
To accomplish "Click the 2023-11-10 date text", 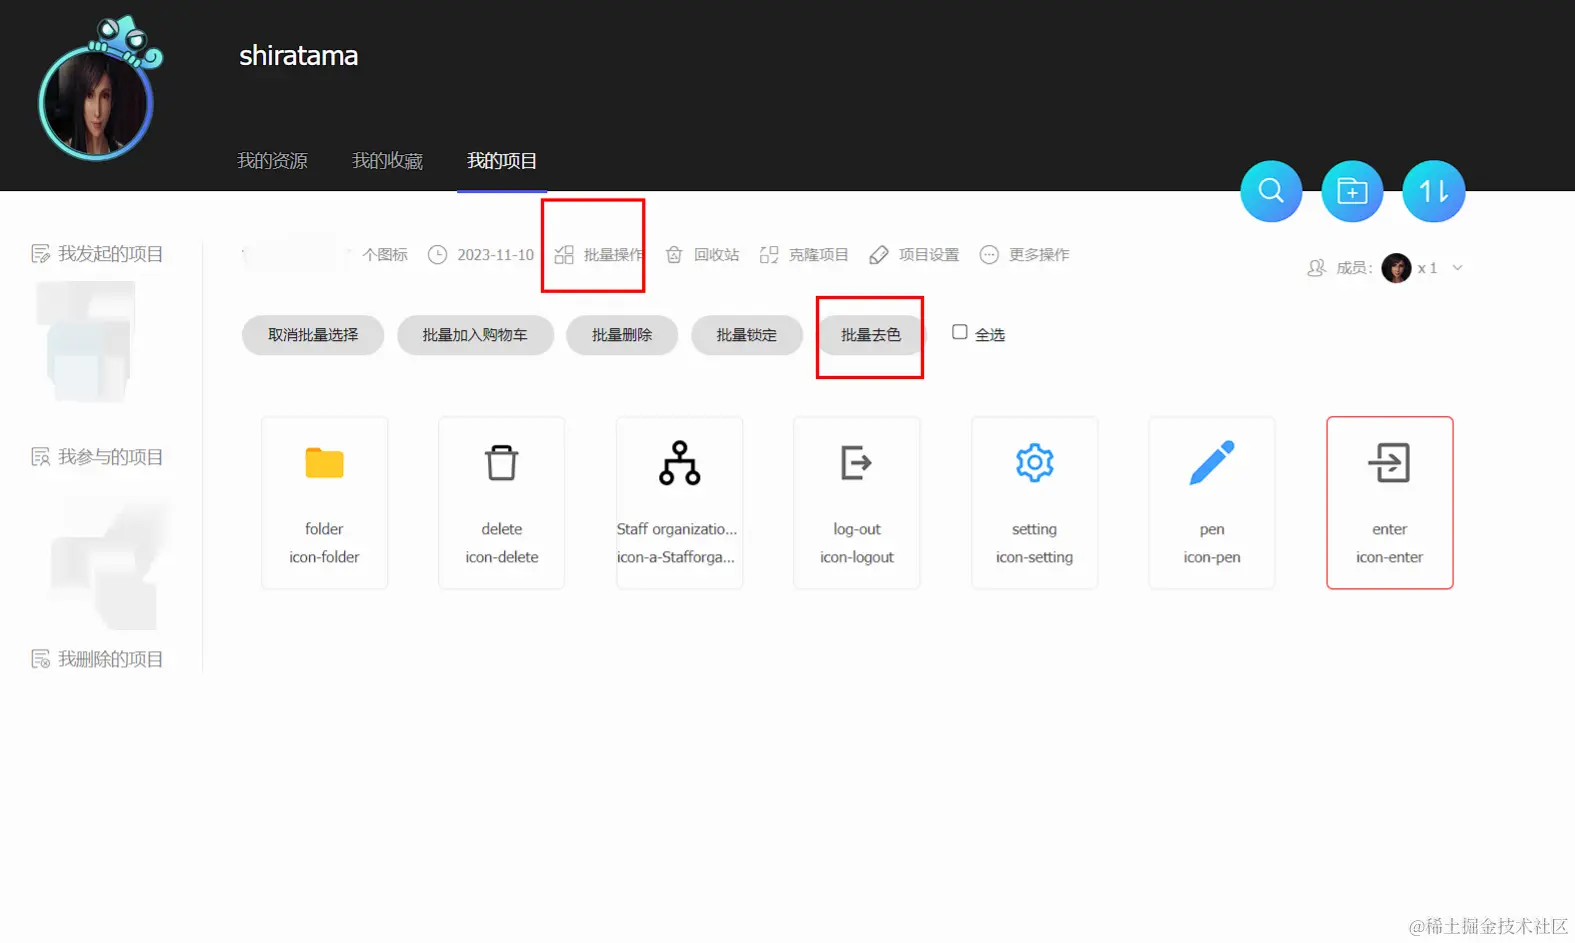I will (496, 255).
